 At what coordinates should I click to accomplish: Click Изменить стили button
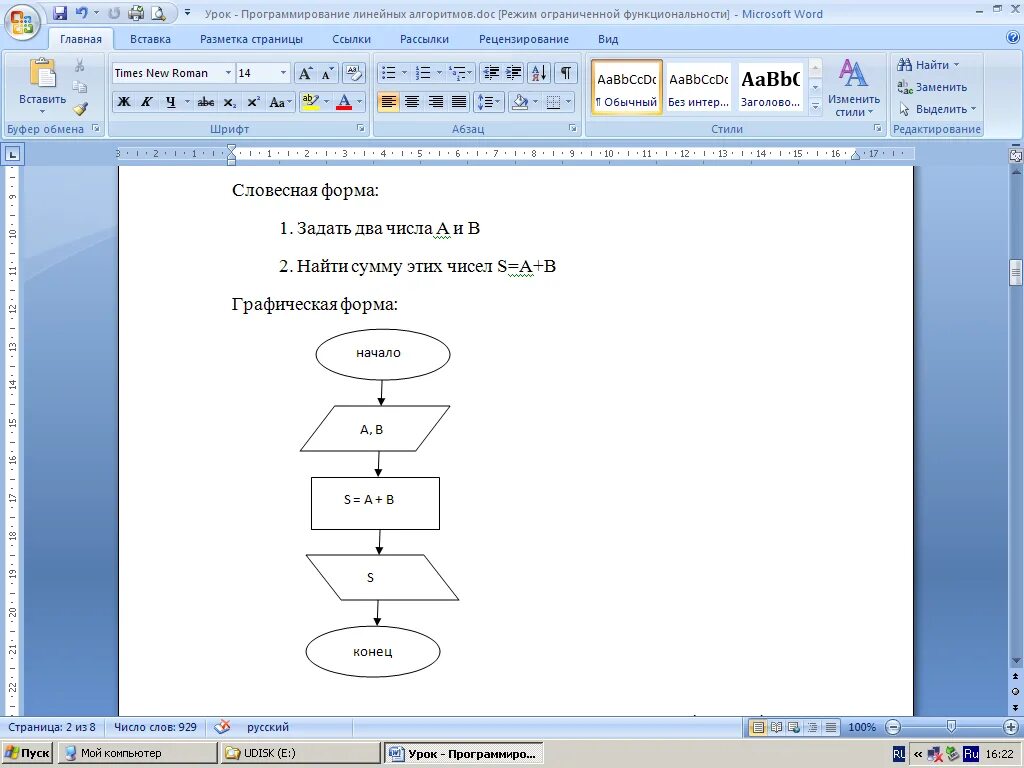pos(854,88)
